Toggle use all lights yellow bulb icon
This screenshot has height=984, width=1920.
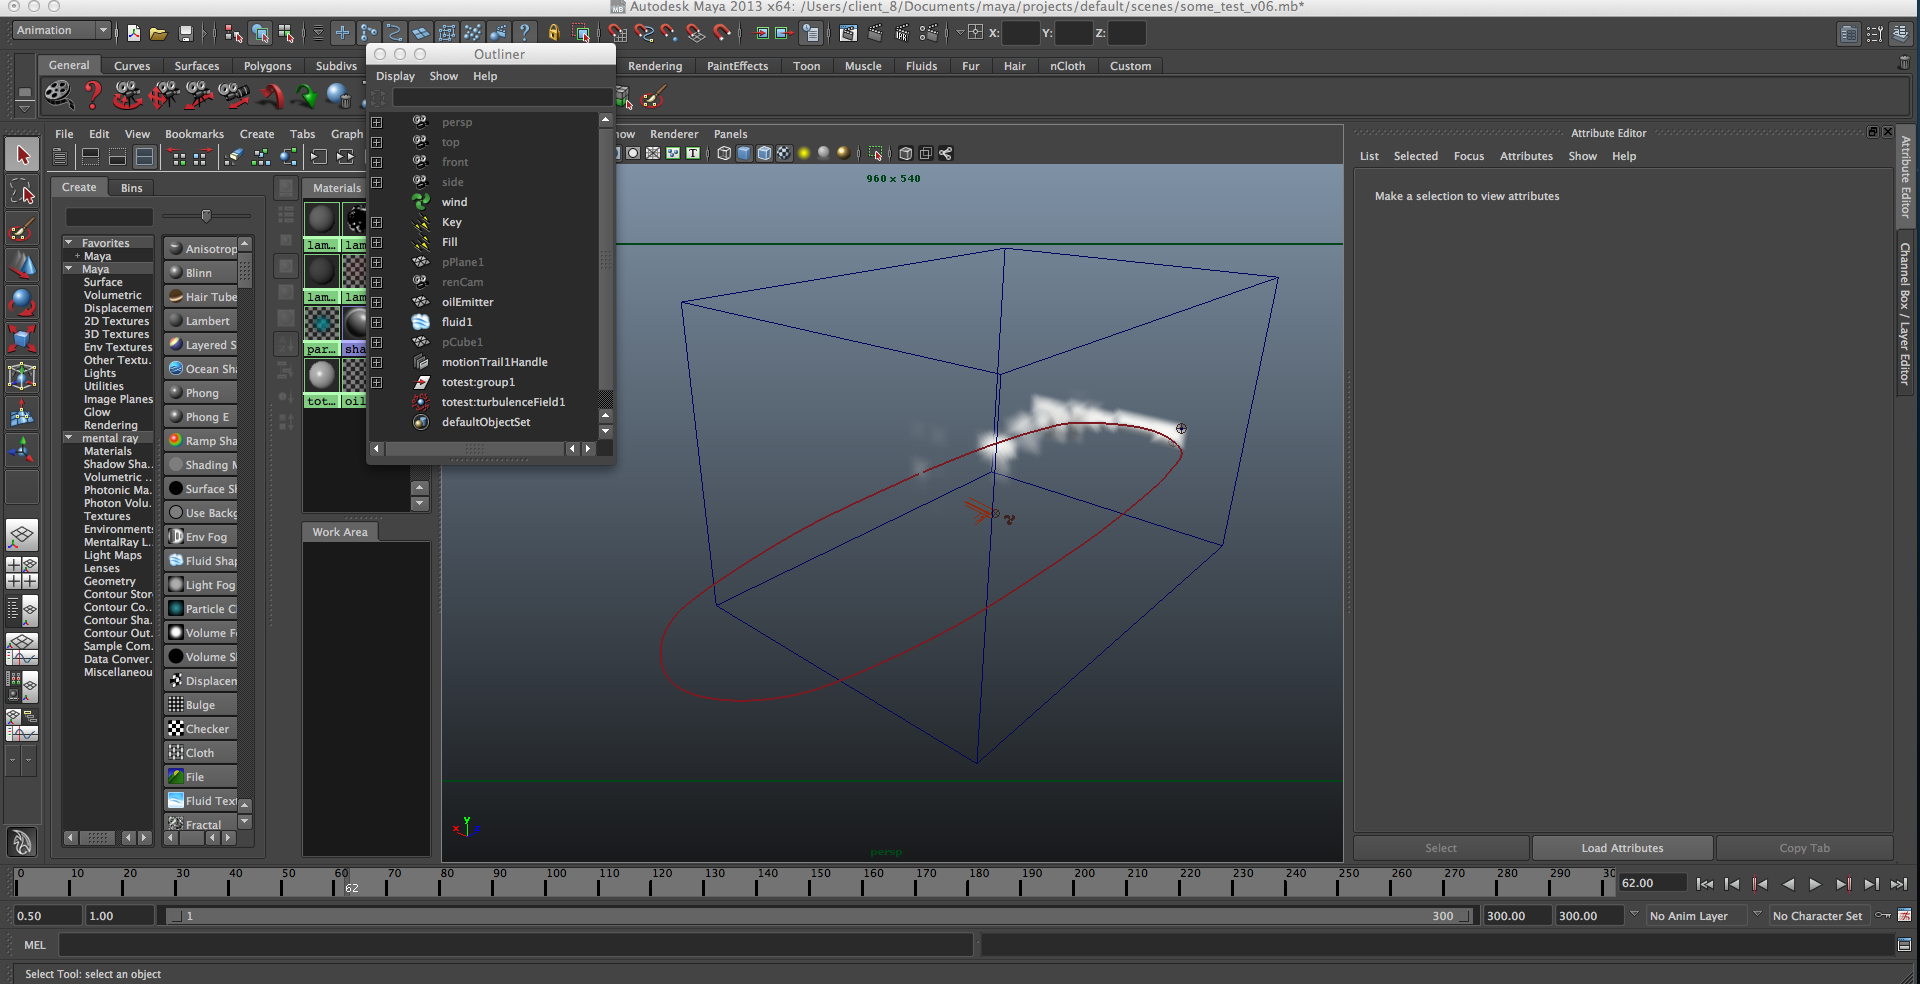click(x=803, y=154)
